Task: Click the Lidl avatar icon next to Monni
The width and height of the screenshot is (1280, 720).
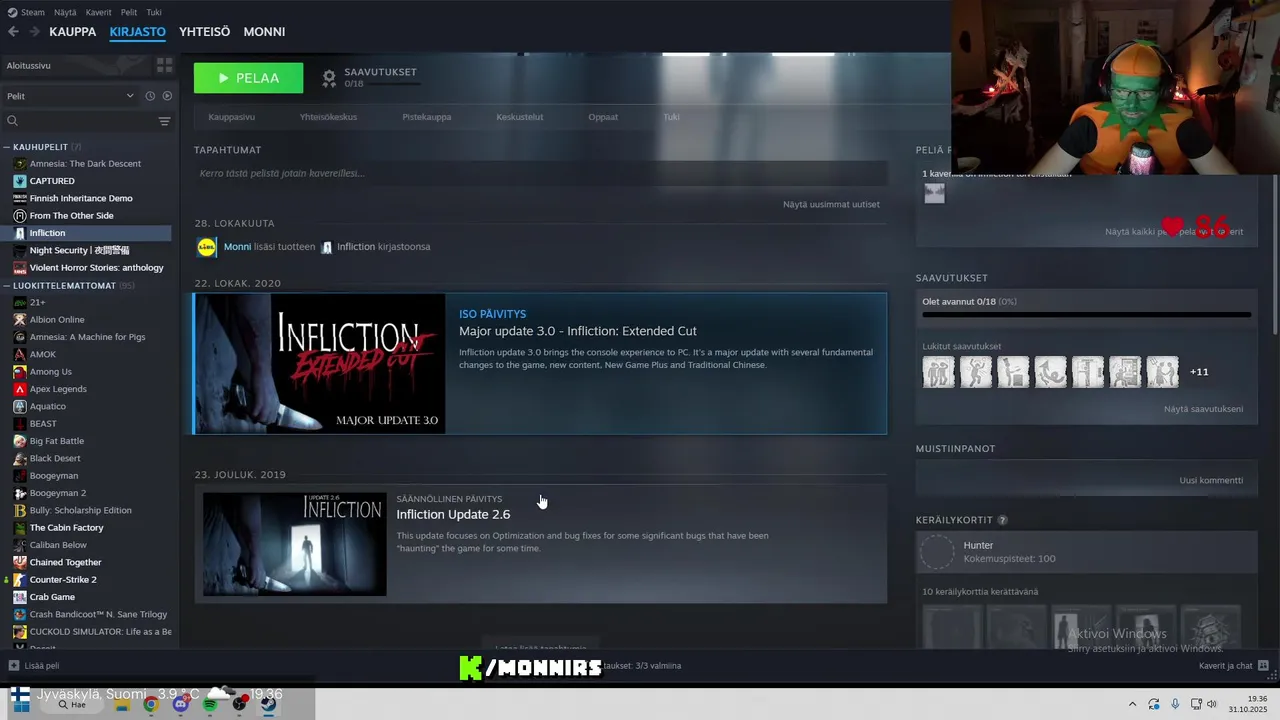Action: tap(206, 247)
